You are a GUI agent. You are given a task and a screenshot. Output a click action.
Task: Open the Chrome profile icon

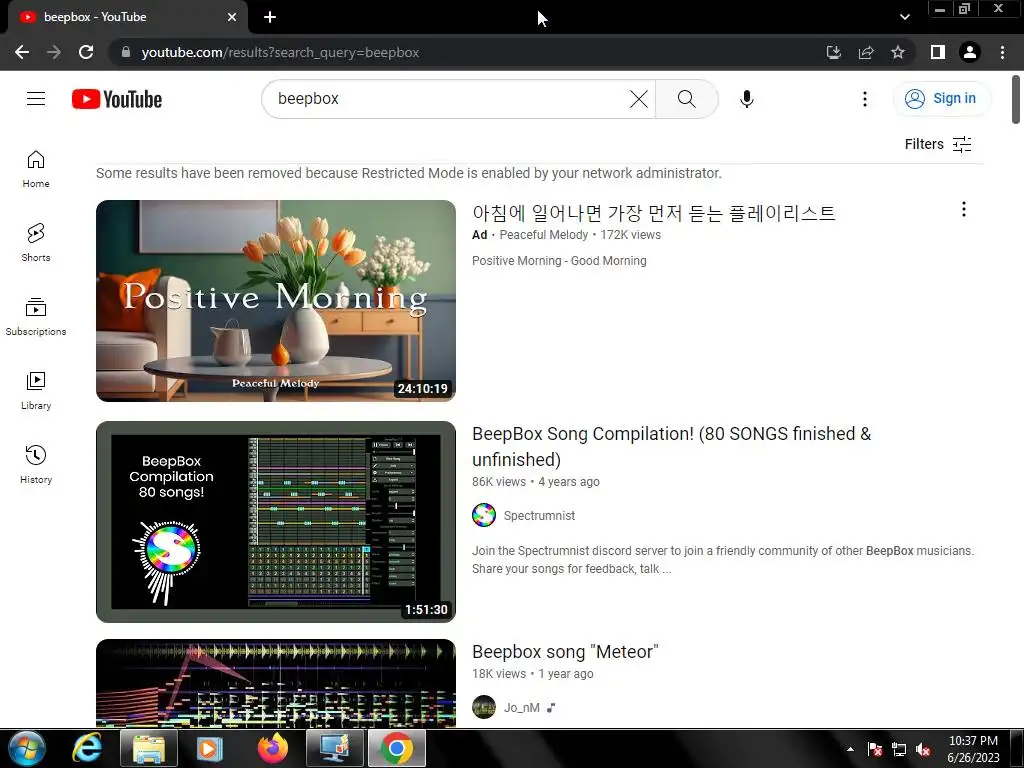click(x=970, y=52)
